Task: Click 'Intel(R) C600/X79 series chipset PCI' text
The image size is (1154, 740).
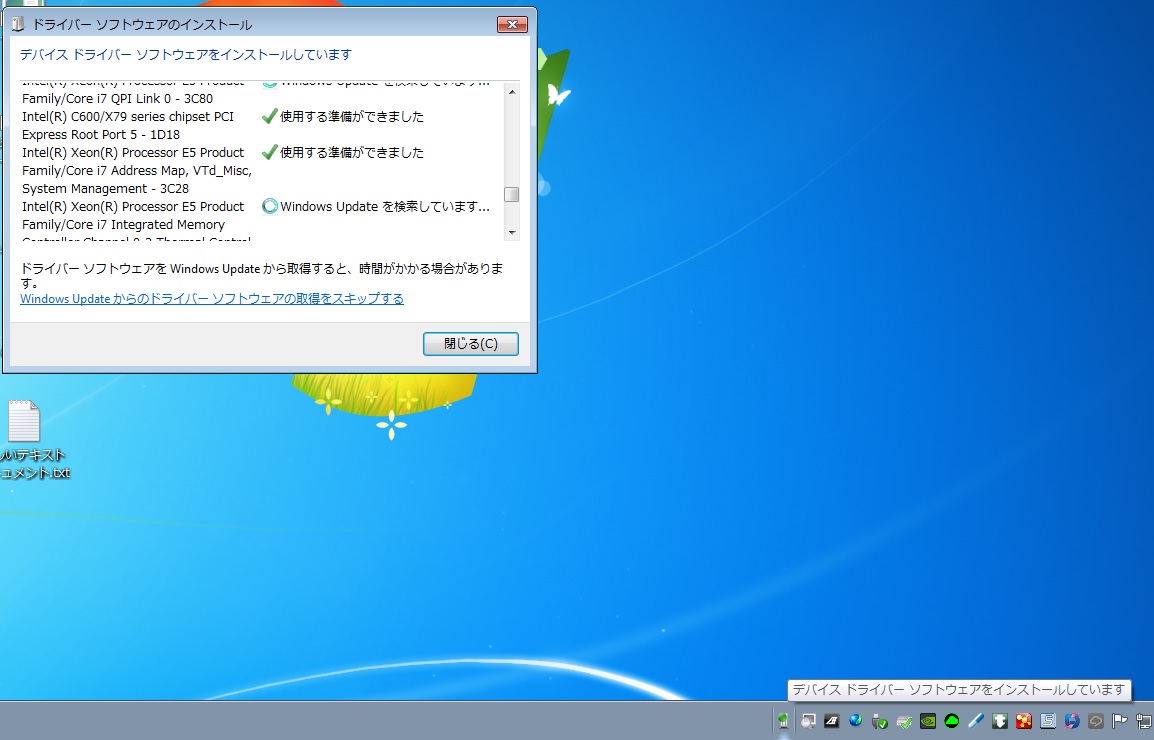Action: [x=128, y=116]
